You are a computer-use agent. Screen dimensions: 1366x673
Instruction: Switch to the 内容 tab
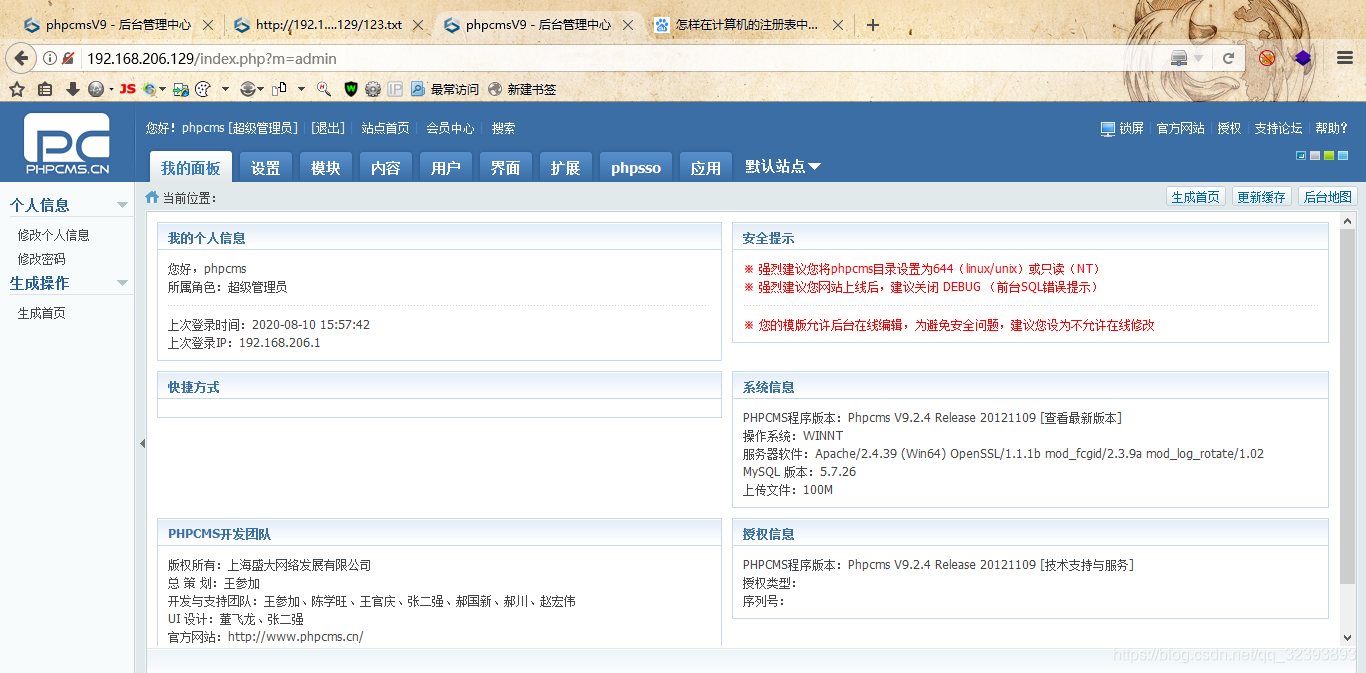tap(386, 167)
